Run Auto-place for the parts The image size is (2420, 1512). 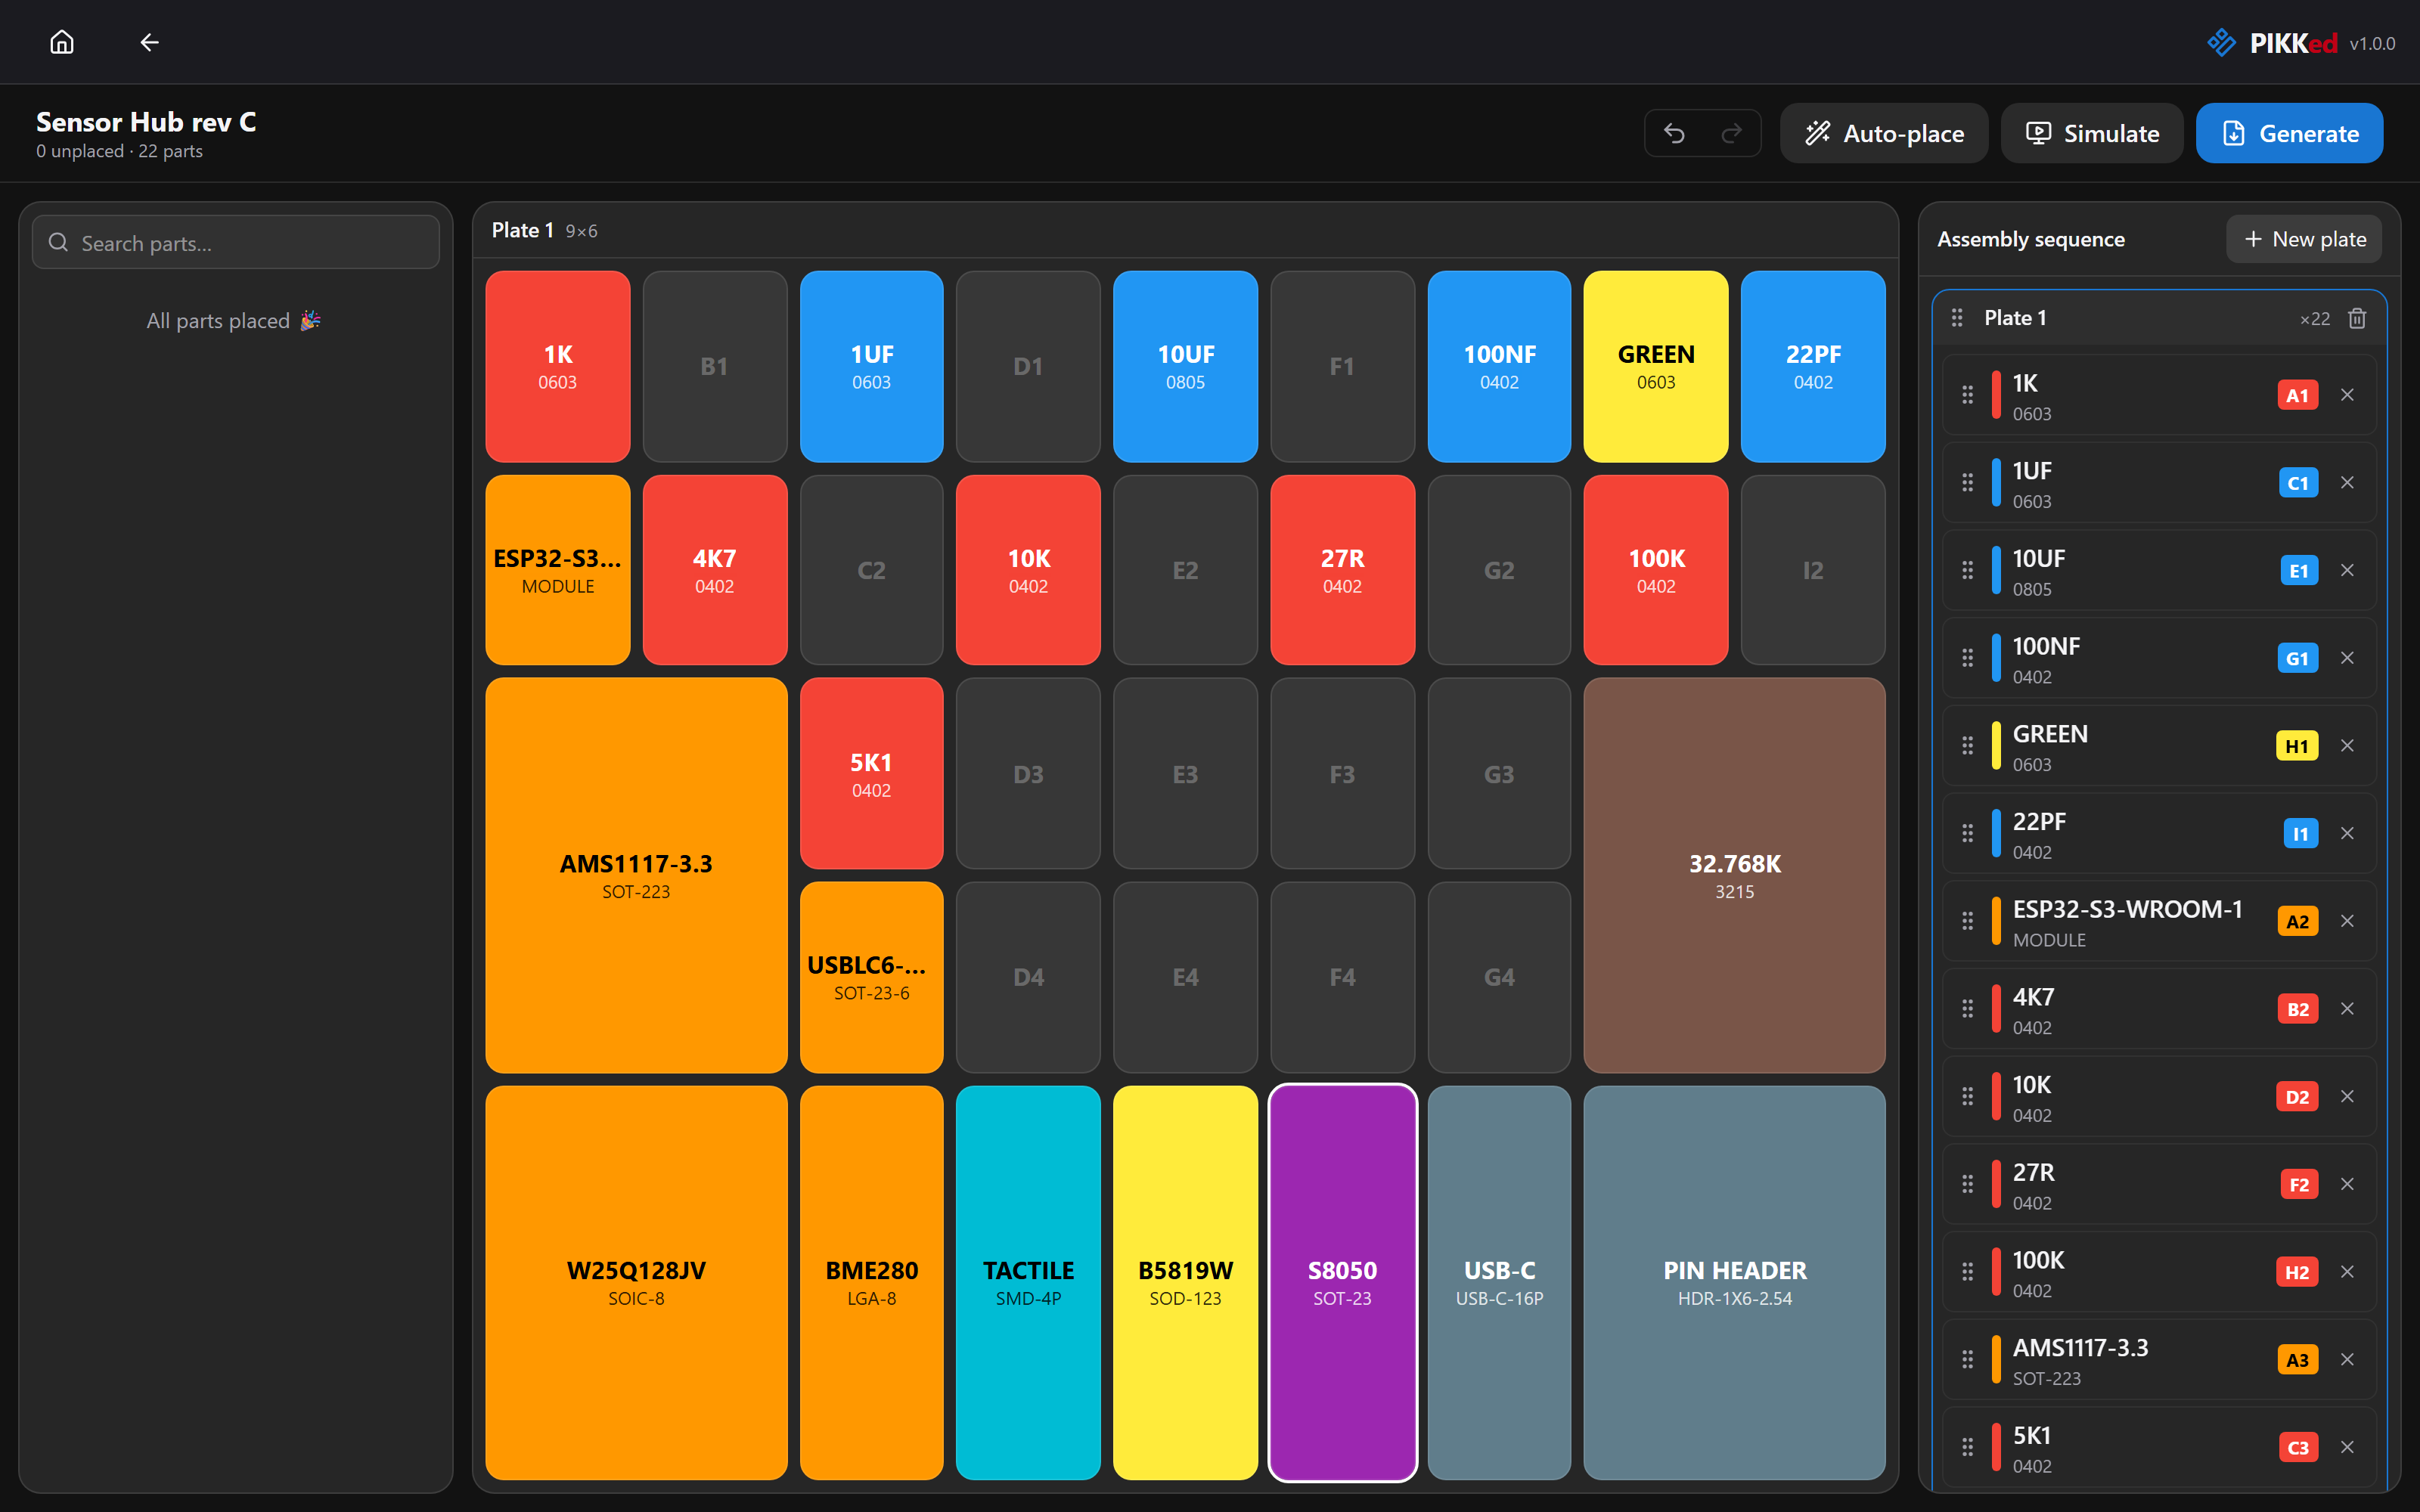click(1884, 133)
